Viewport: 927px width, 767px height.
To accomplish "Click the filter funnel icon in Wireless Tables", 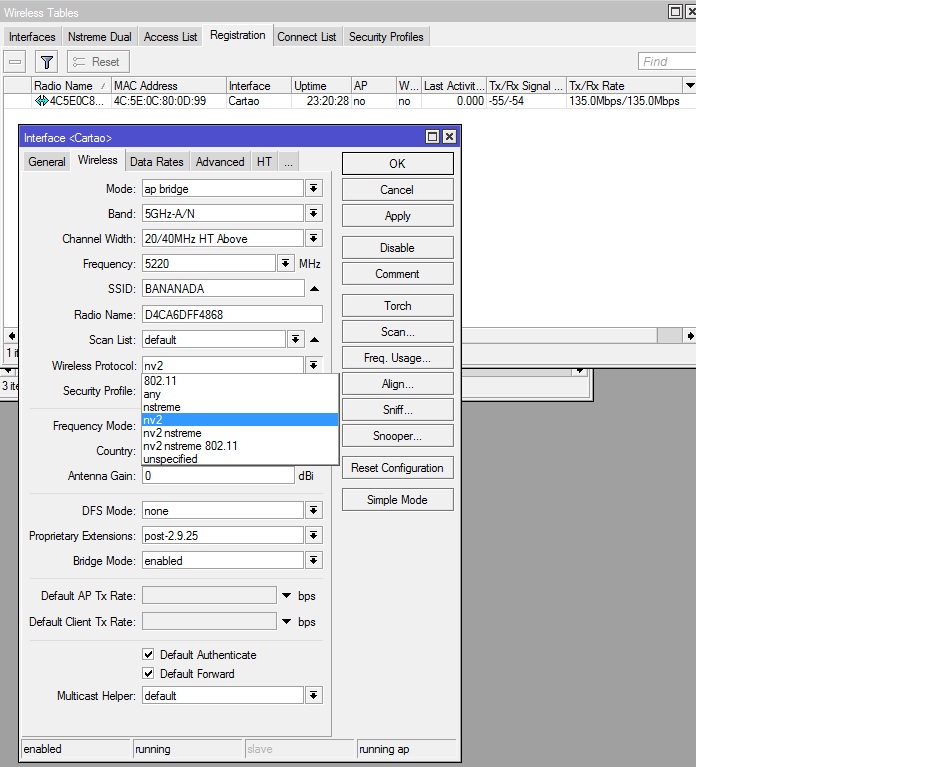I will tap(47, 62).
